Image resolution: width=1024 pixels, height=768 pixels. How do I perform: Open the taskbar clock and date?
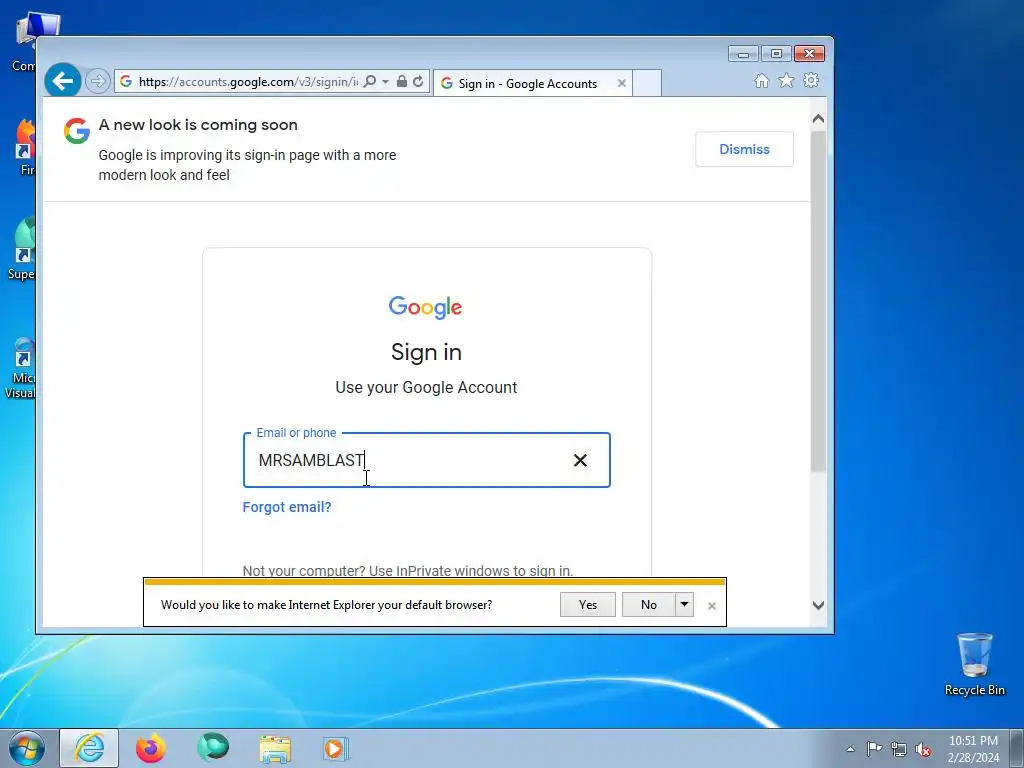tap(973, 749)
